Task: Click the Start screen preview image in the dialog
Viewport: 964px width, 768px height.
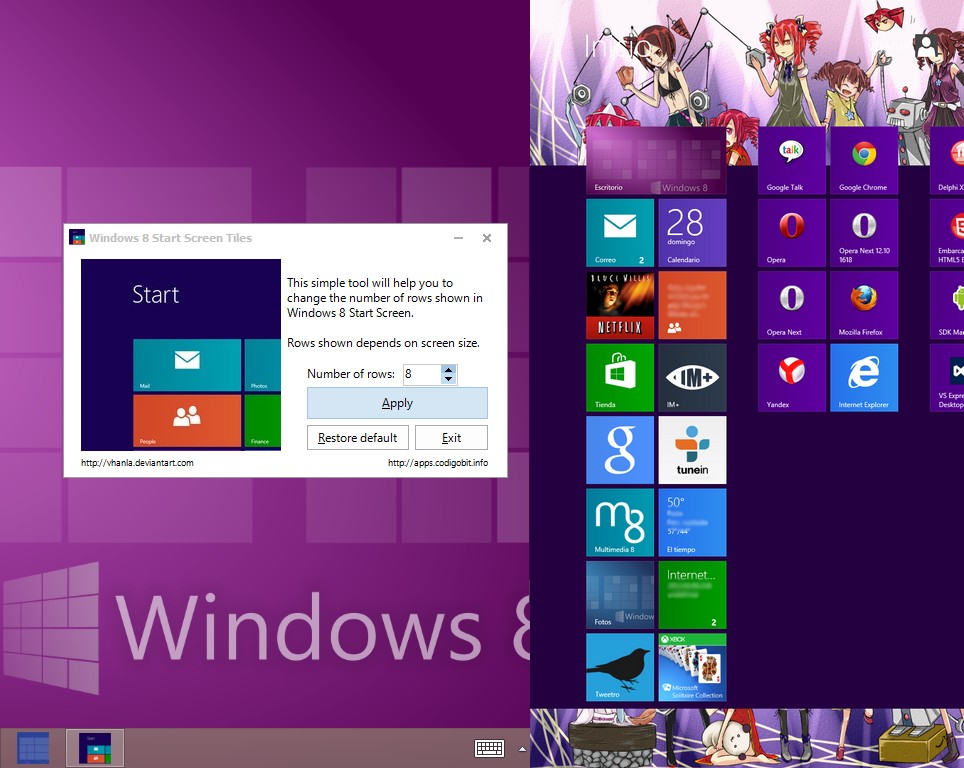Action: [x=181, y=355]
